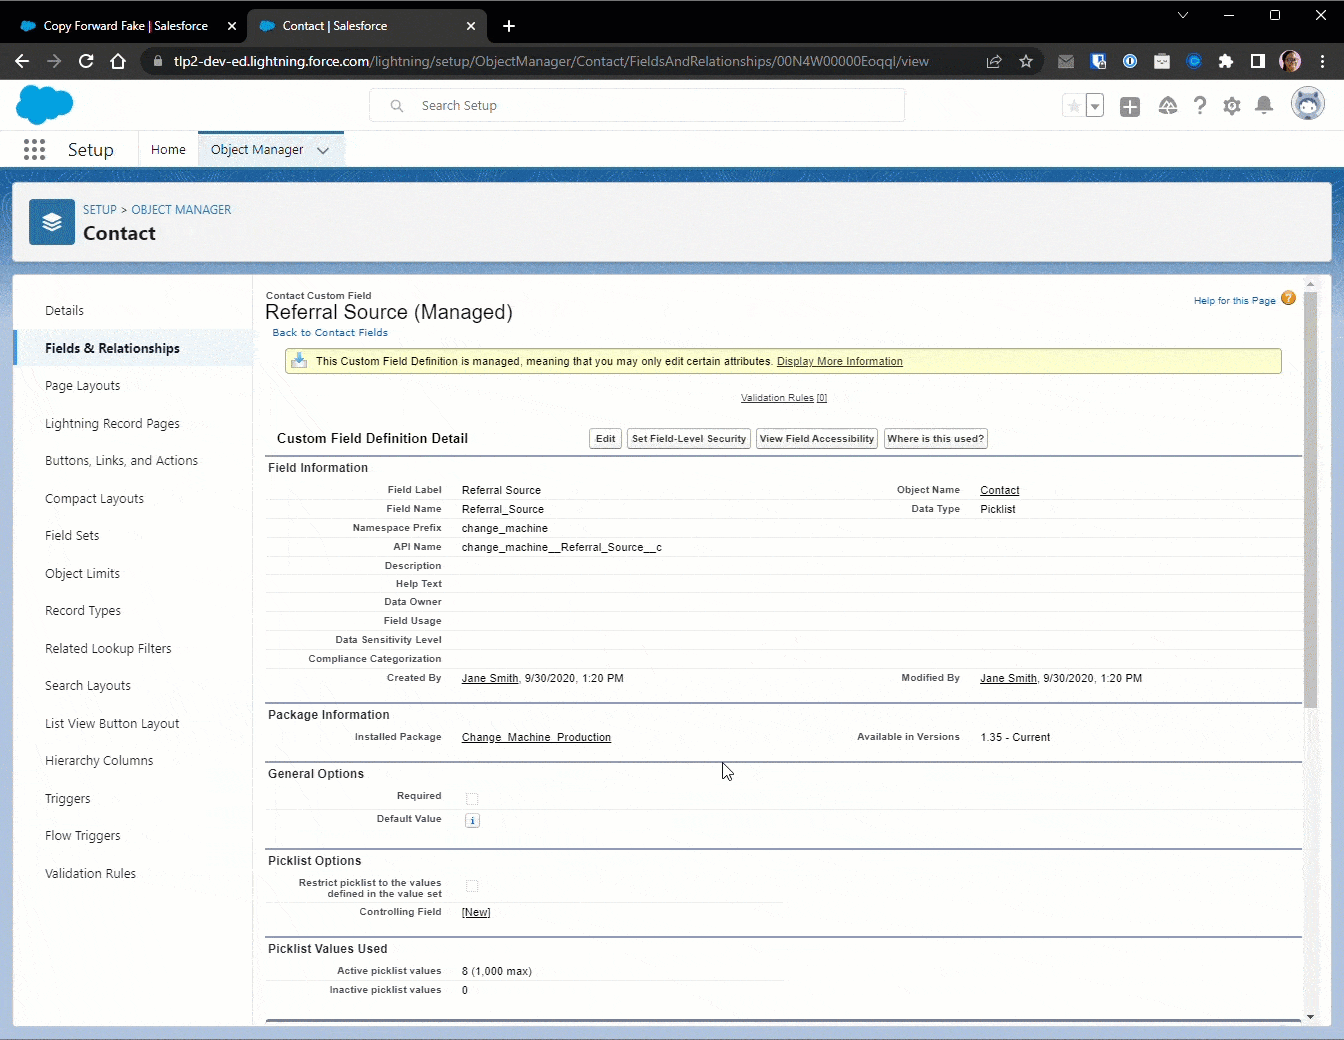Open Validation Rules in the sidebar
Screen dimensions: 1344x1040
coord(90,873)
